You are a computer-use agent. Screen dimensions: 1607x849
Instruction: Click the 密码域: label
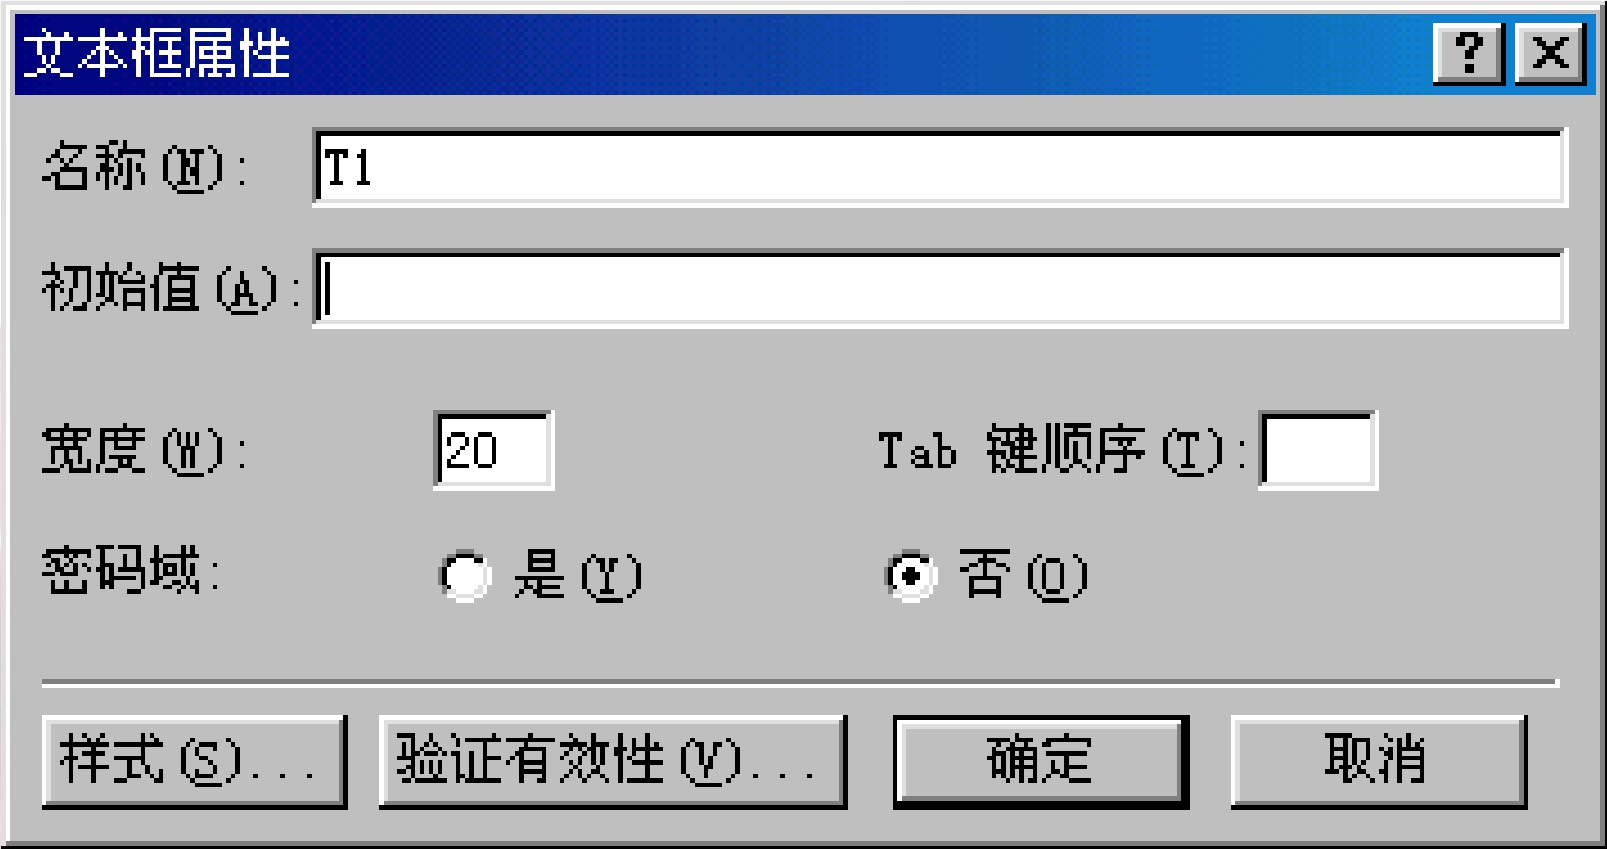pos(130,571)
